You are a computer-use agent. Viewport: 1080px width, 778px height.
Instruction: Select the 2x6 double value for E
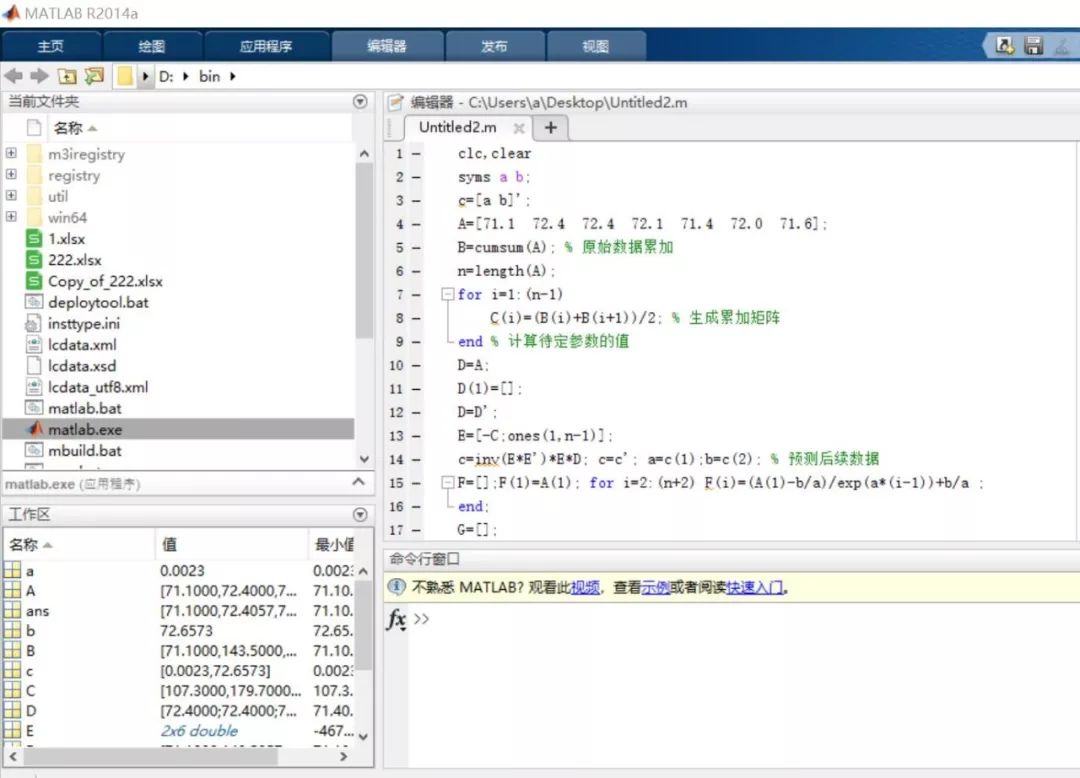[199, 730]
